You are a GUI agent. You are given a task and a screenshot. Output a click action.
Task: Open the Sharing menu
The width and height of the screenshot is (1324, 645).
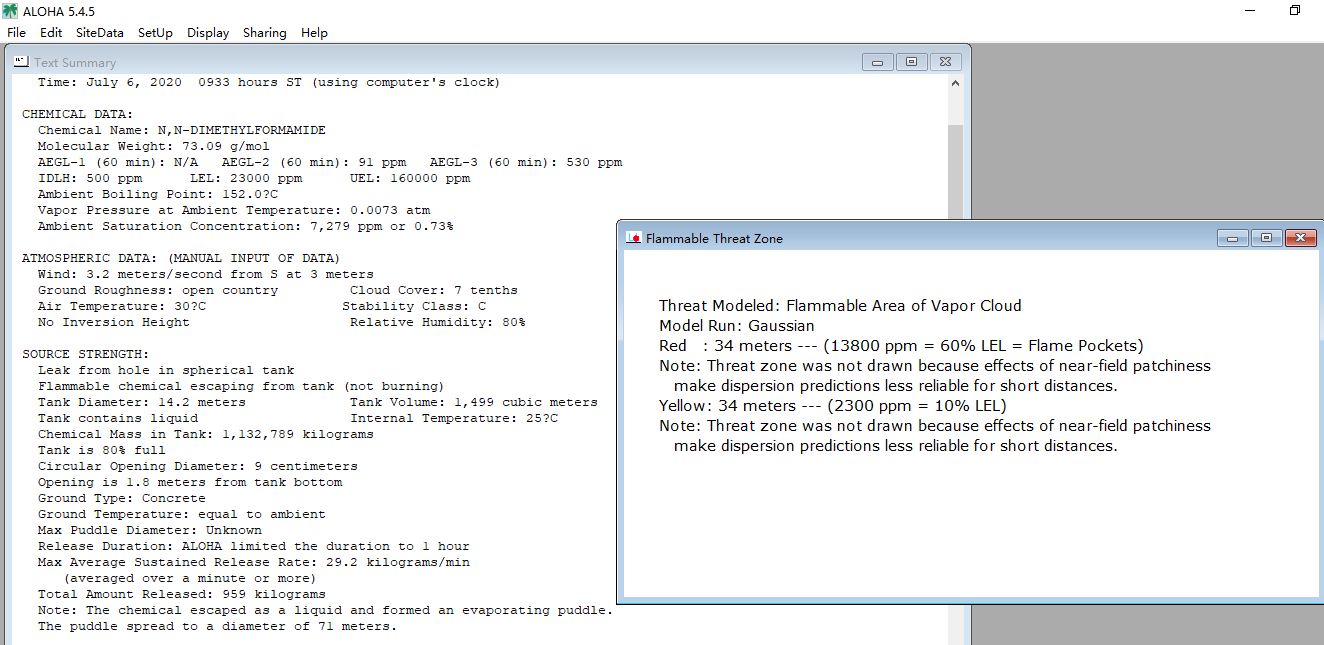click(265, 33)
